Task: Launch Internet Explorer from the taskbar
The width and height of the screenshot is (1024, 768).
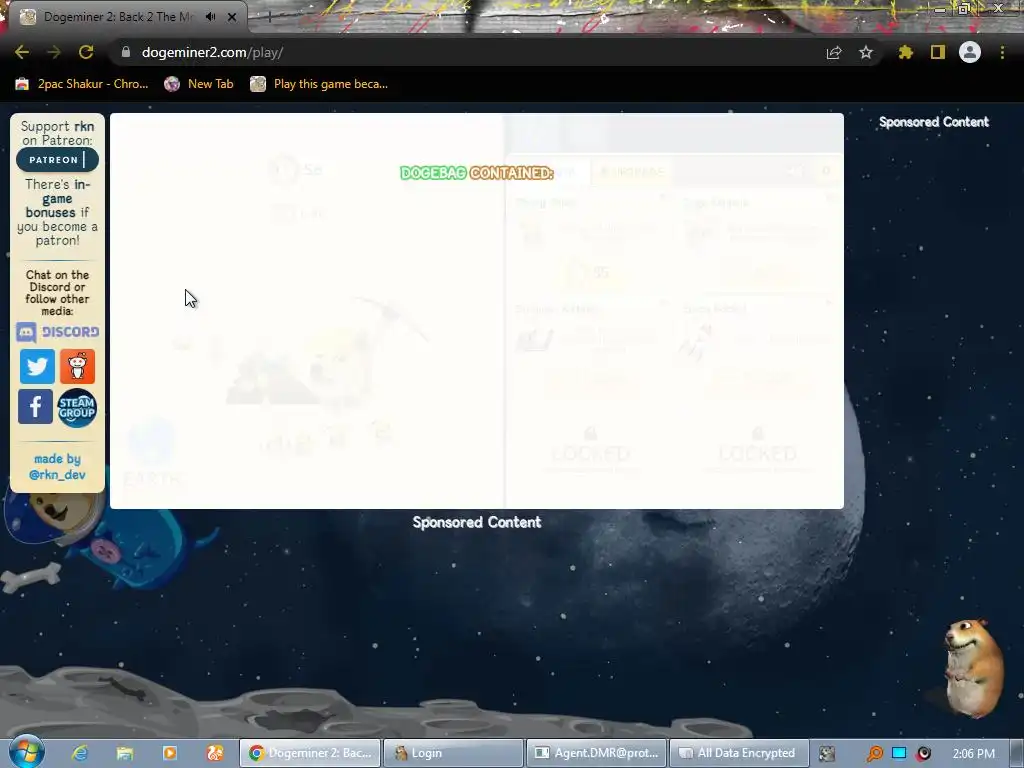Action: pos(80,753)
